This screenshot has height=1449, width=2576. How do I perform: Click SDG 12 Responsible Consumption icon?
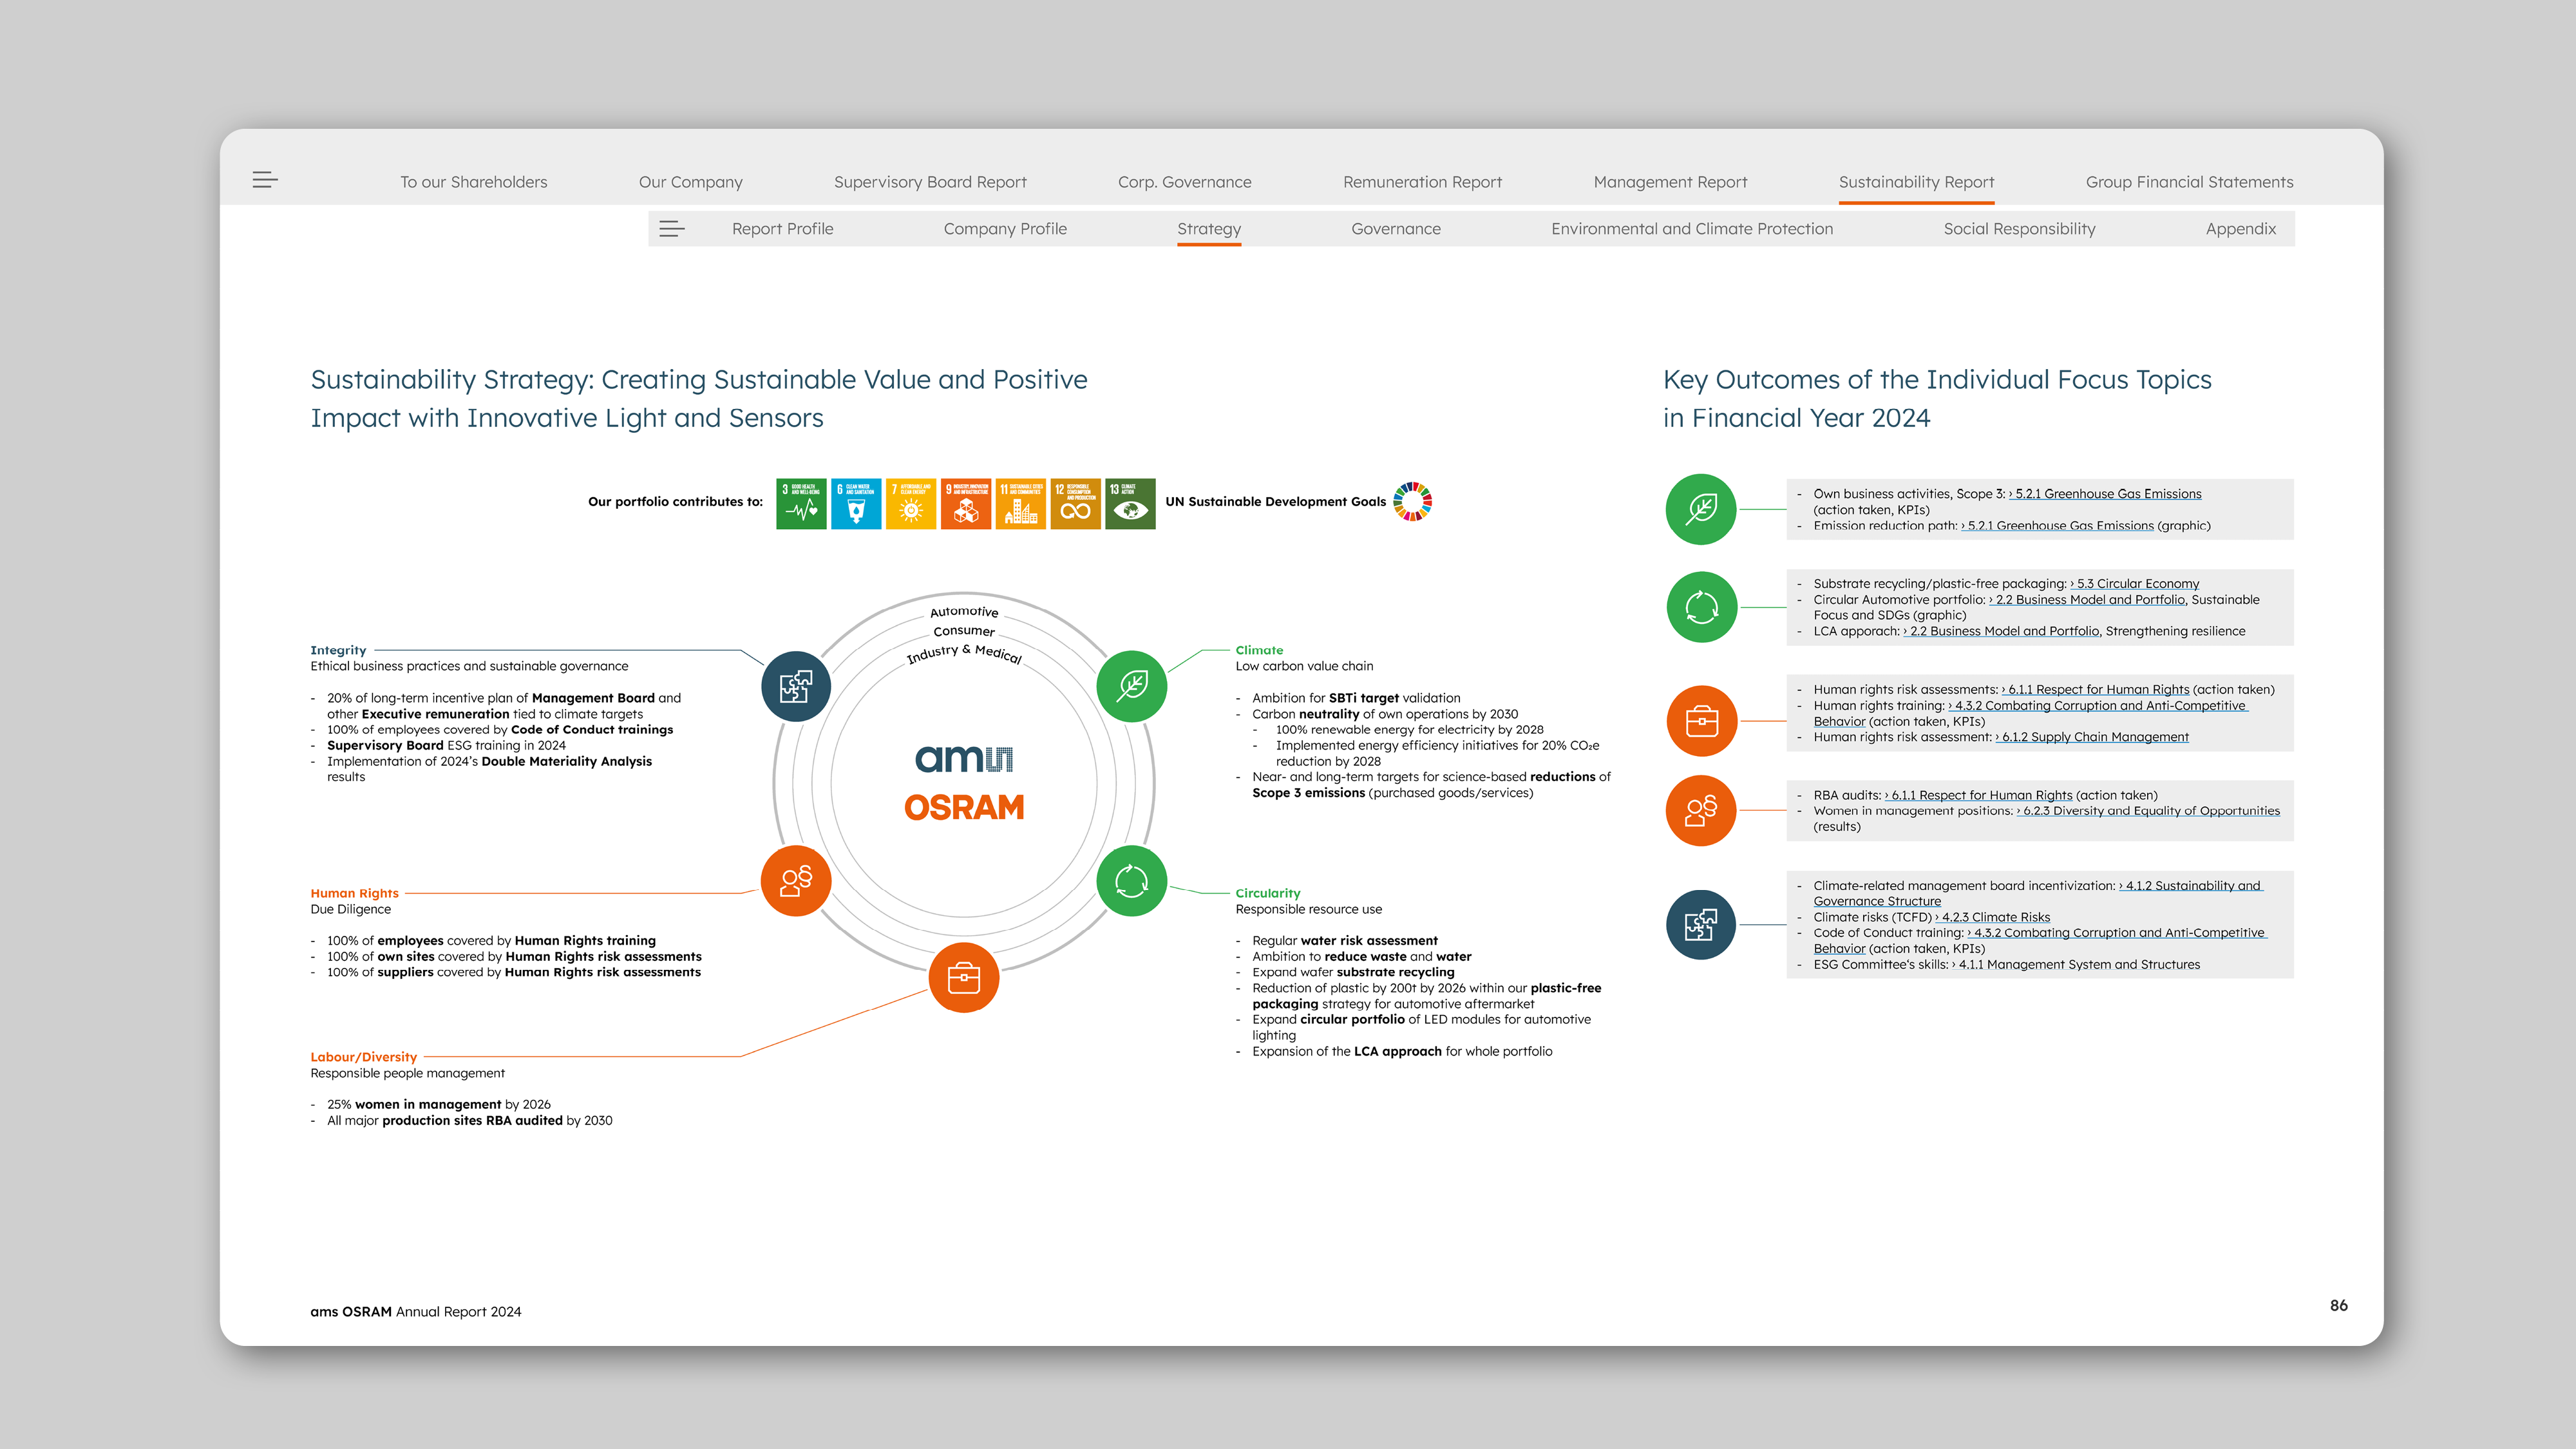click(x=1076, y=503)
